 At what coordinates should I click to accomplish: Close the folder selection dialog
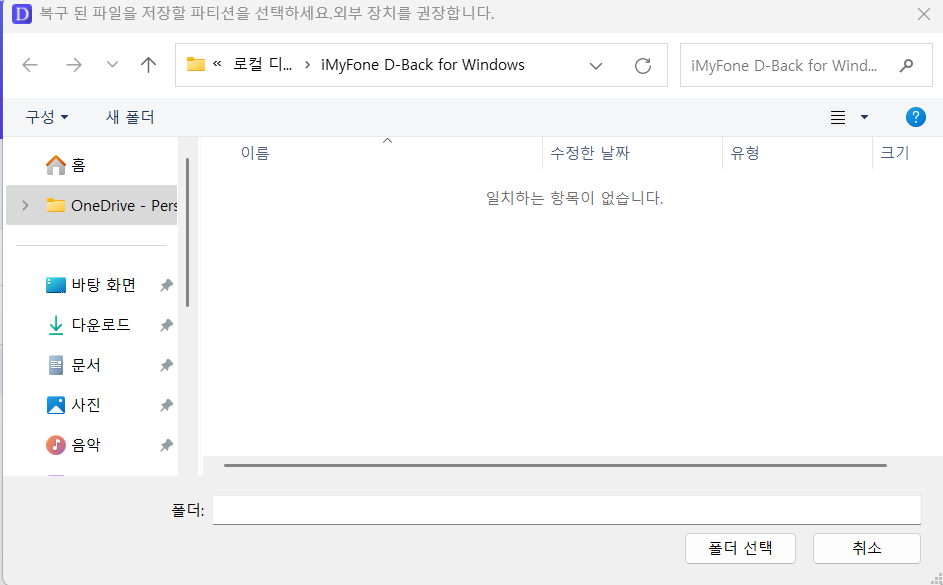(924, 14)
